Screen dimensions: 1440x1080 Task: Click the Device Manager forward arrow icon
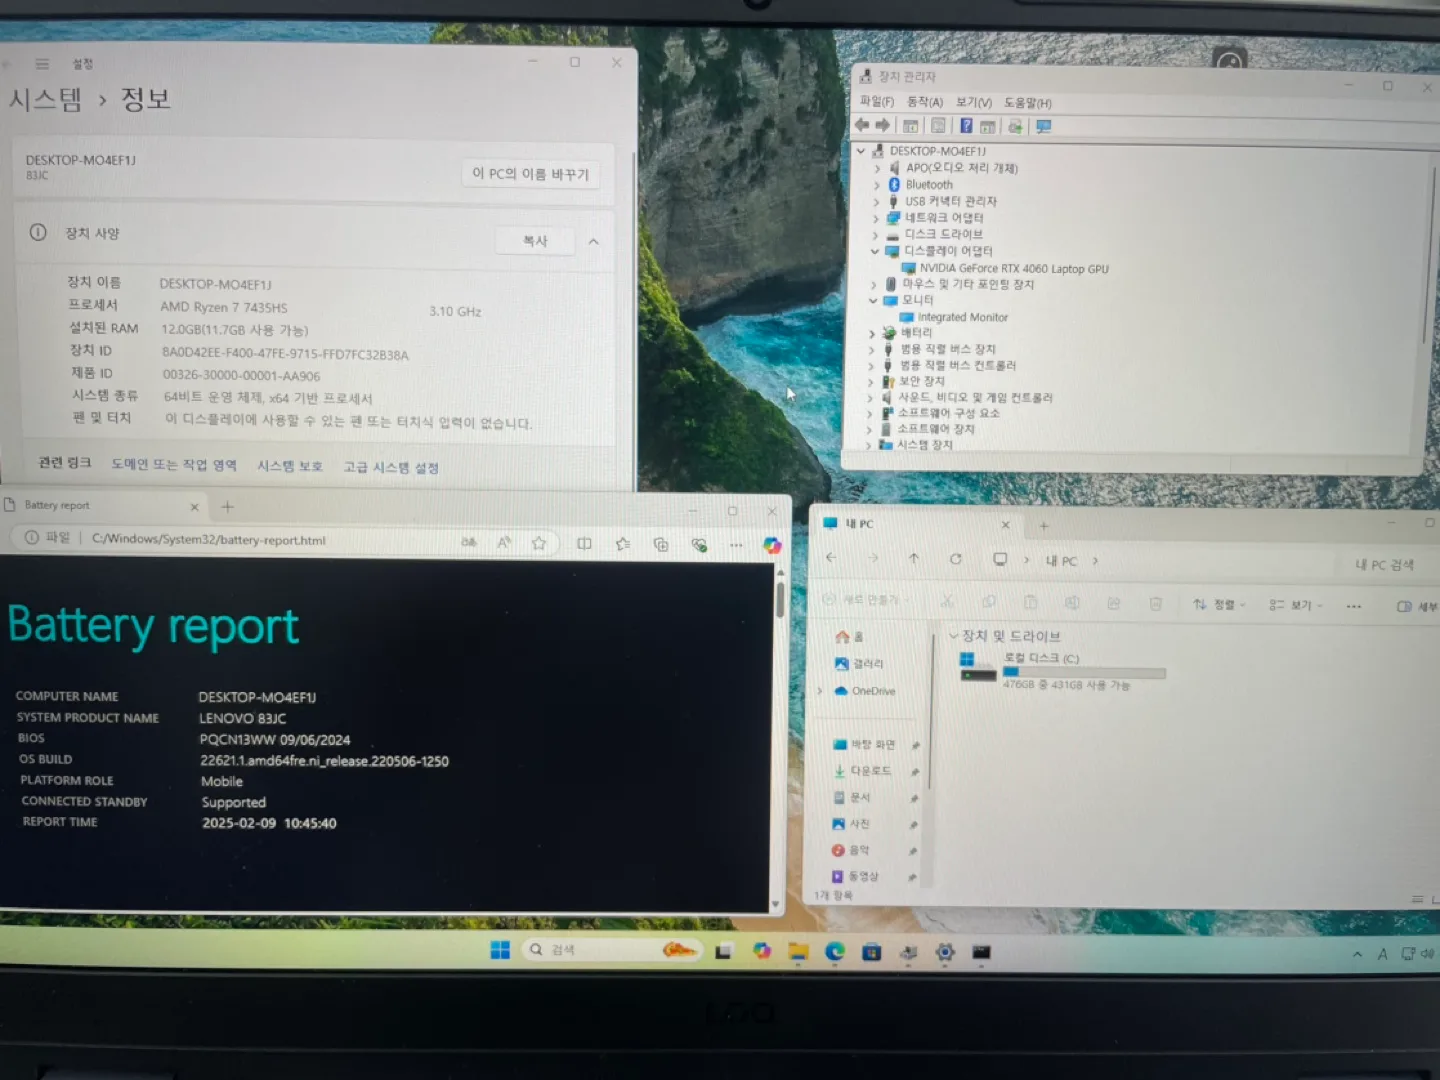(x=883, y=126)
